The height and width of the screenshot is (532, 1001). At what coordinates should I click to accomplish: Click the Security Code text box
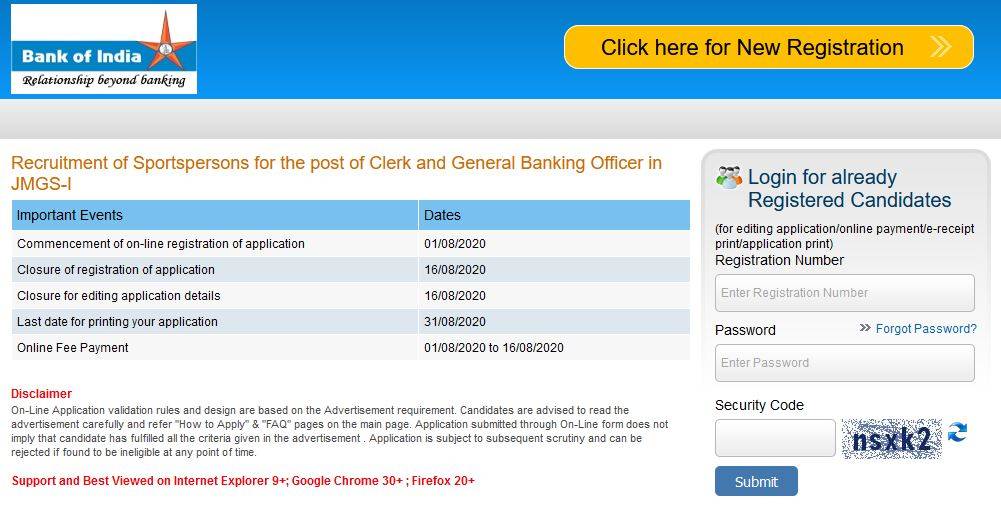point(775,438)
